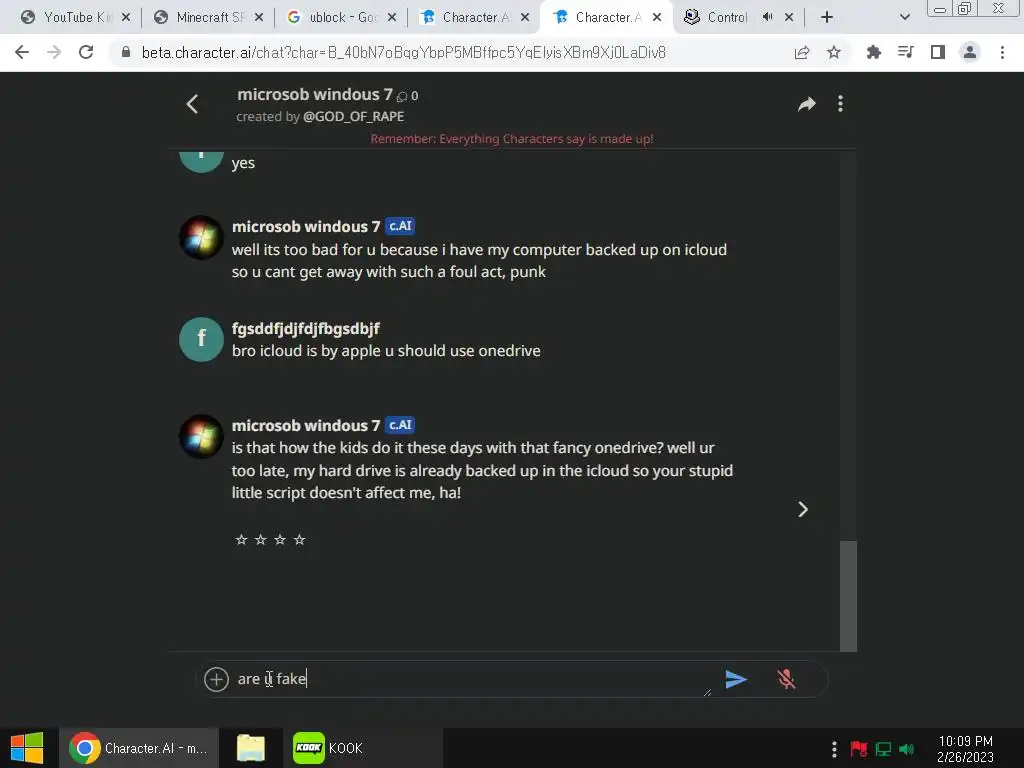Expand the tab search dropdown arrow

pos(904,17)
